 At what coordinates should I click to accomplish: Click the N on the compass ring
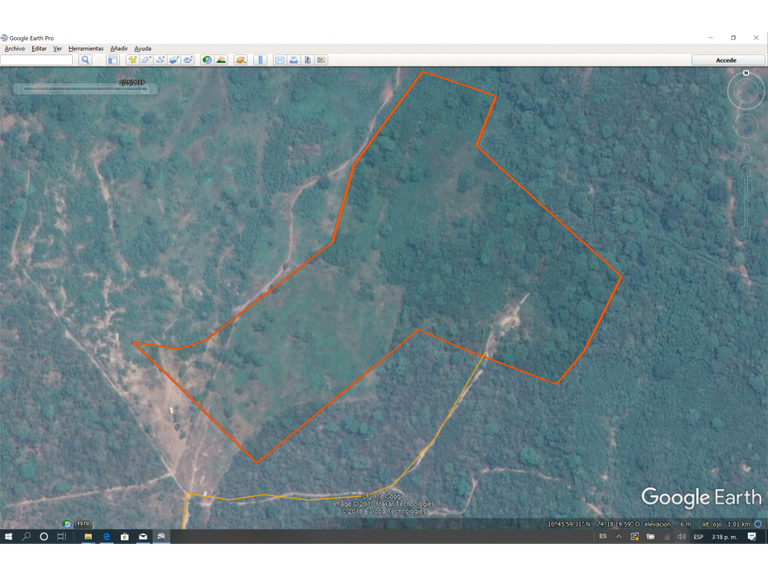coord(746,74)
